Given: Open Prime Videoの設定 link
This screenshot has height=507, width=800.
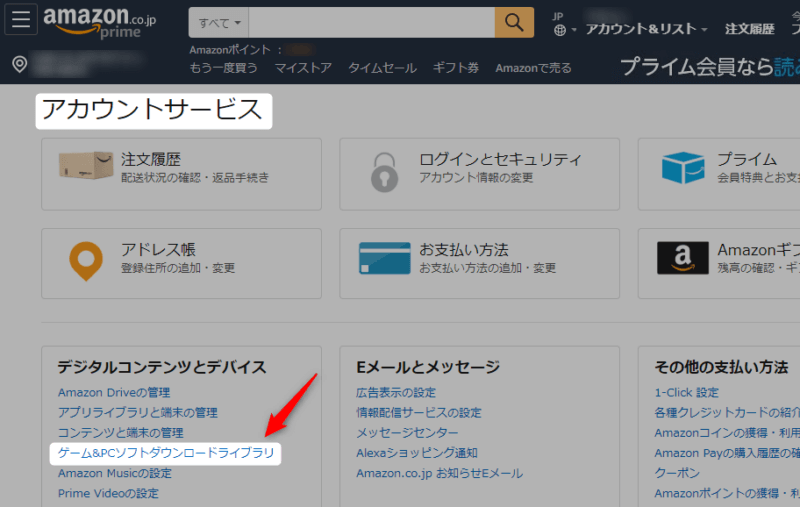Looking at the screenshot, I should [x=108, y=493].
